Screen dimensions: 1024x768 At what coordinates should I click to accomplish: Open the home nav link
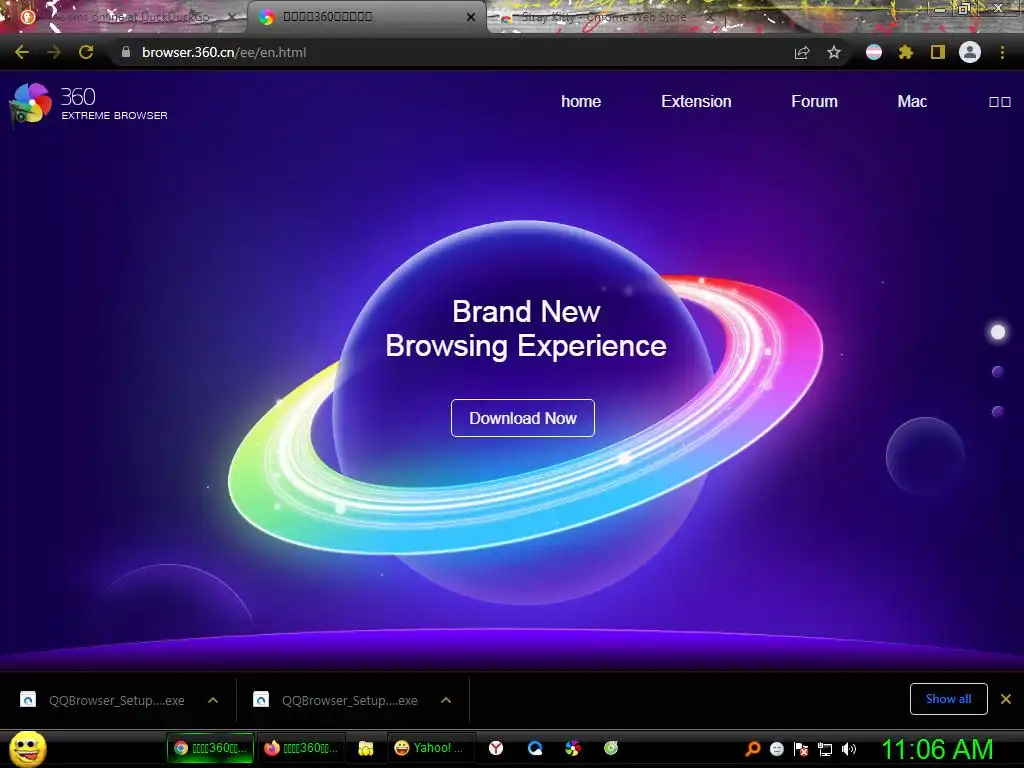(581, 101)
